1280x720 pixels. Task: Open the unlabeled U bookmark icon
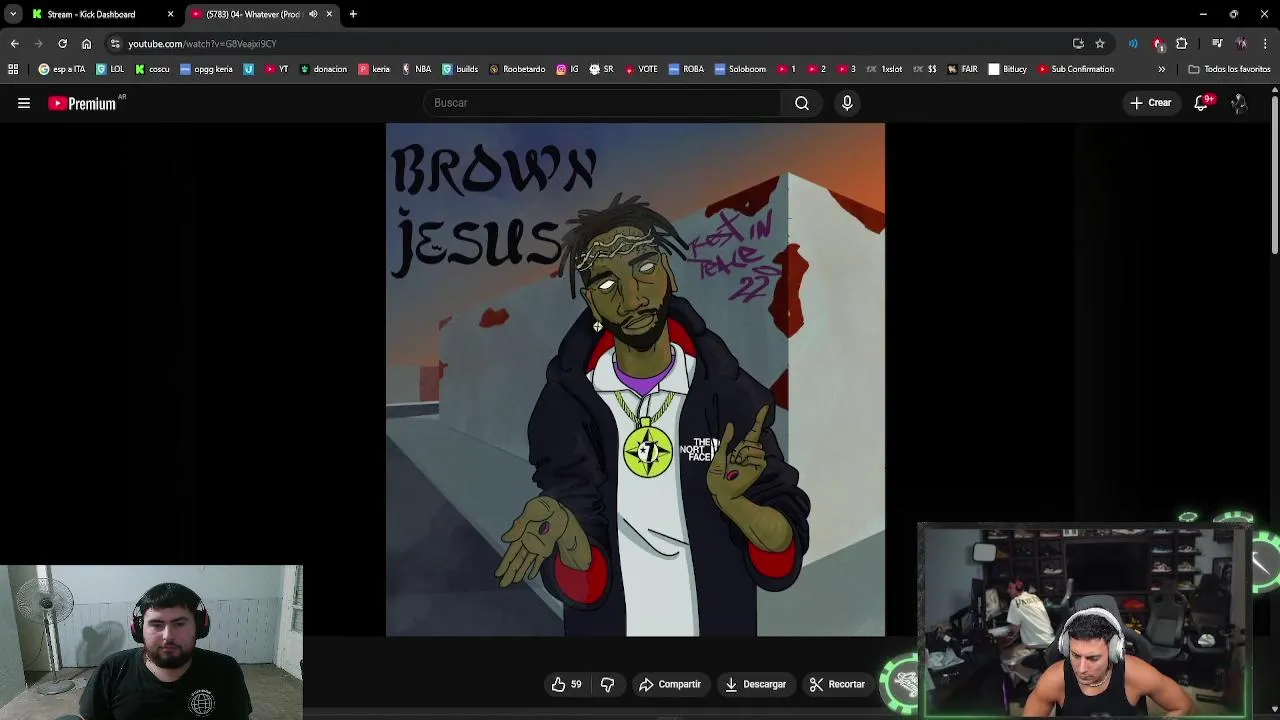(248, 69)
